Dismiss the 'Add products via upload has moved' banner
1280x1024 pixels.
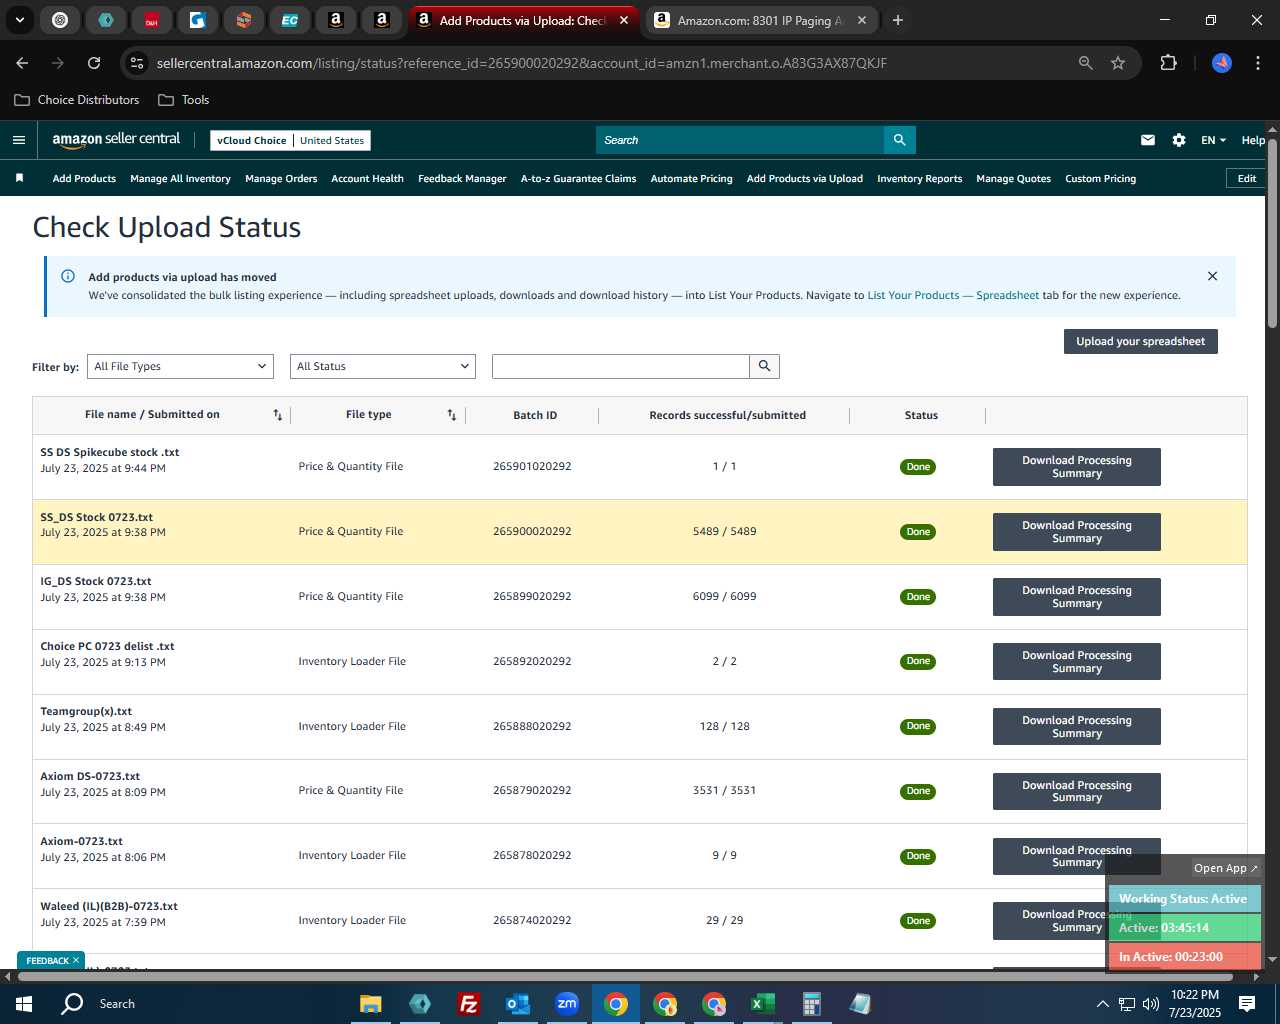pyautogui.click(x=1212, y=276)
